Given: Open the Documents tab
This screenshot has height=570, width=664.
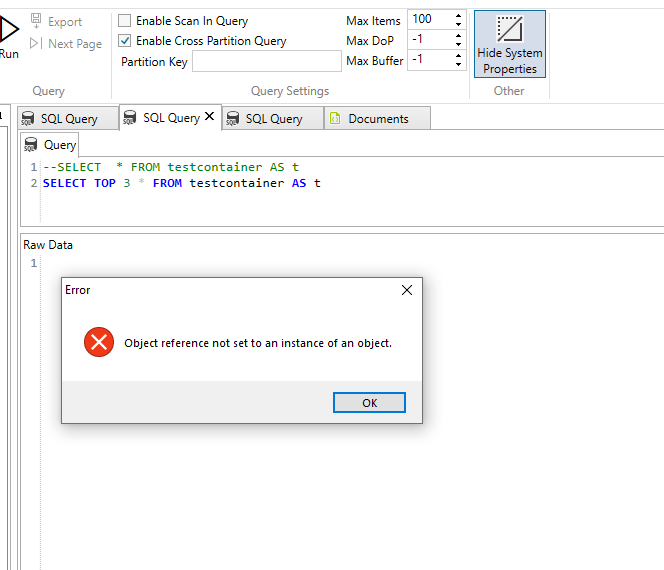Looking at the screenshot, I should 378,119.
